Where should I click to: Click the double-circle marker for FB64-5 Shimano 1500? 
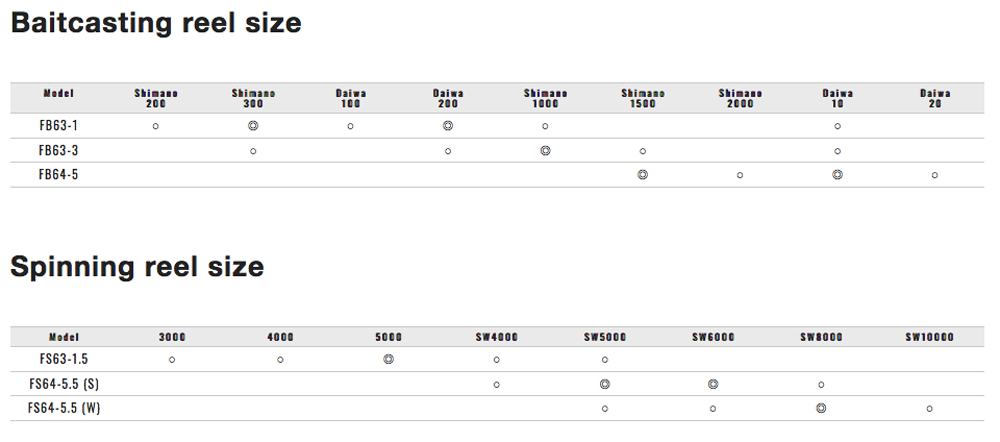(642, 174)
